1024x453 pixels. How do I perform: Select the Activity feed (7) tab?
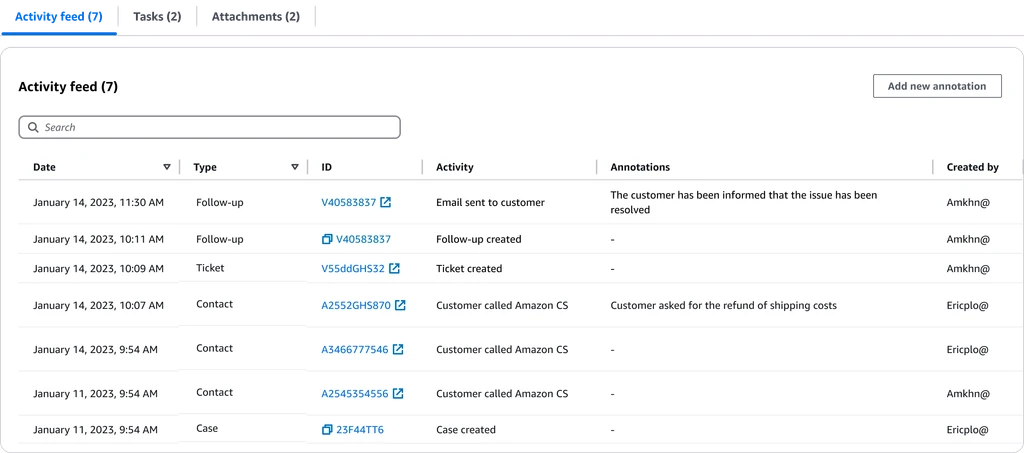click(59, 17)
